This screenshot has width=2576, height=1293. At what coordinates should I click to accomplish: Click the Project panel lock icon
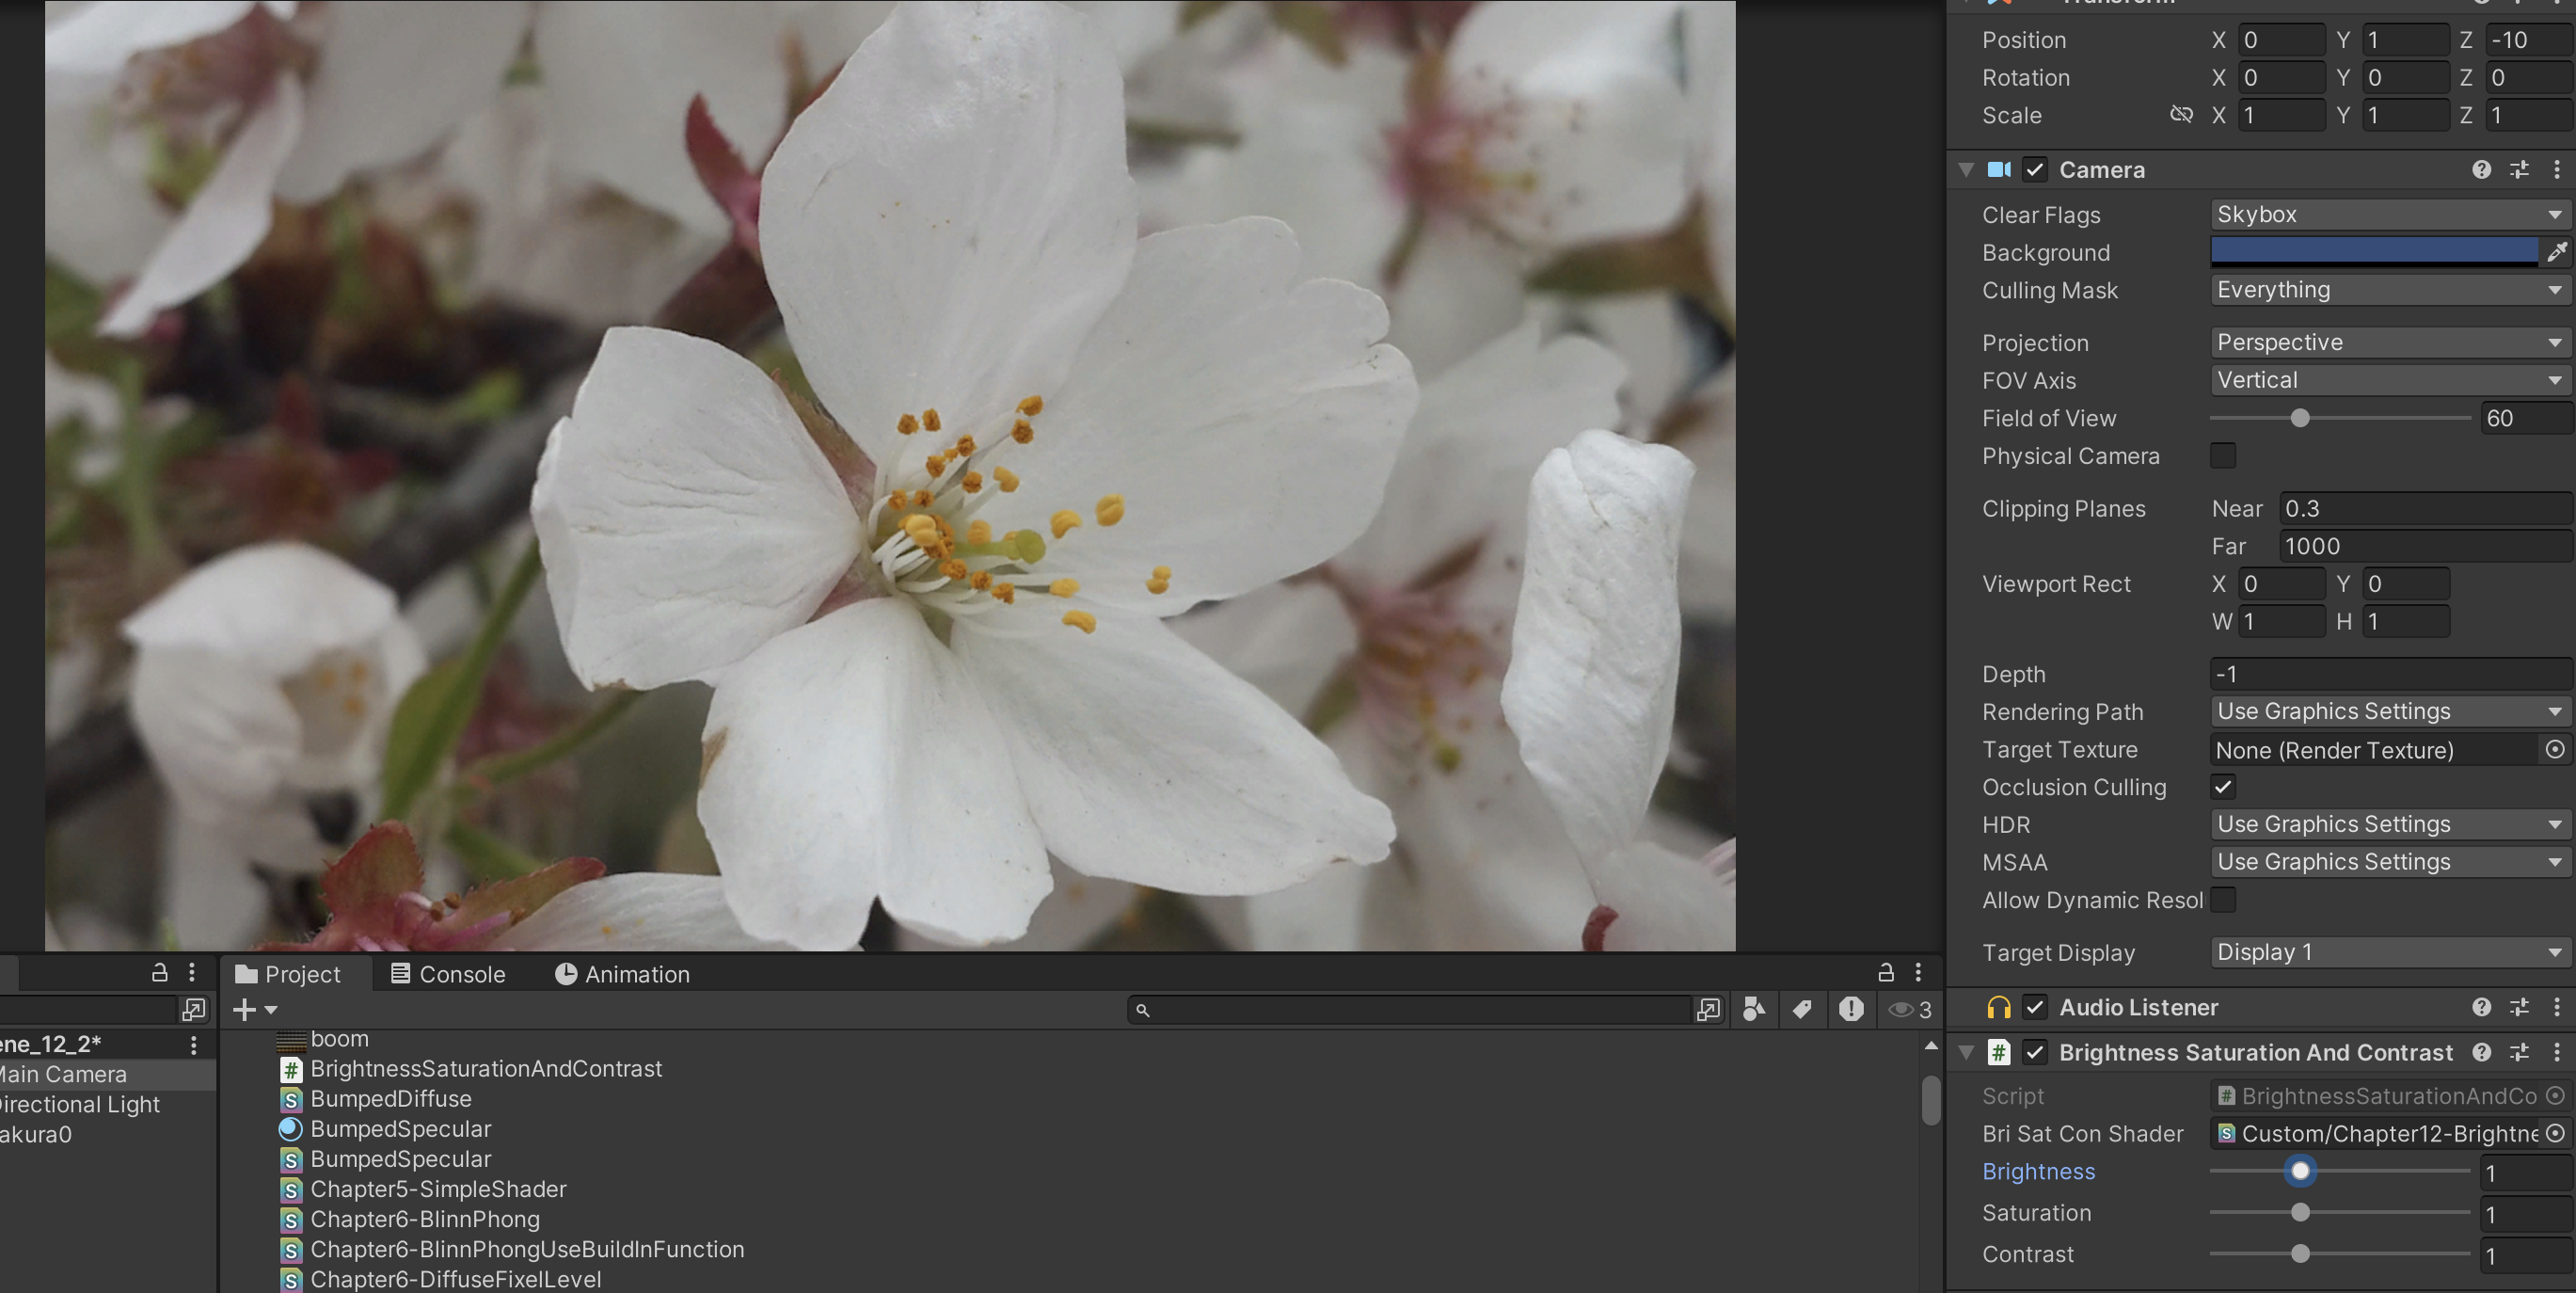tap(1885, 972)
